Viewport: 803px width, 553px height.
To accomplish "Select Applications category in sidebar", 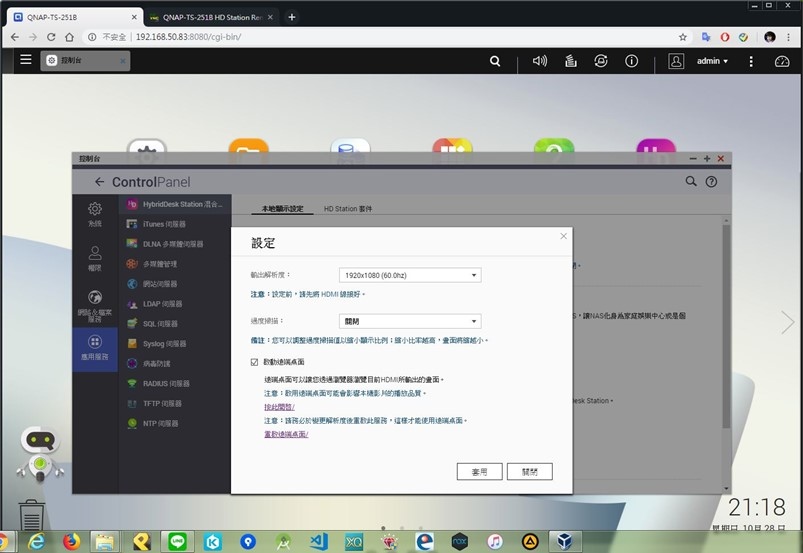I will click(95, 348).
